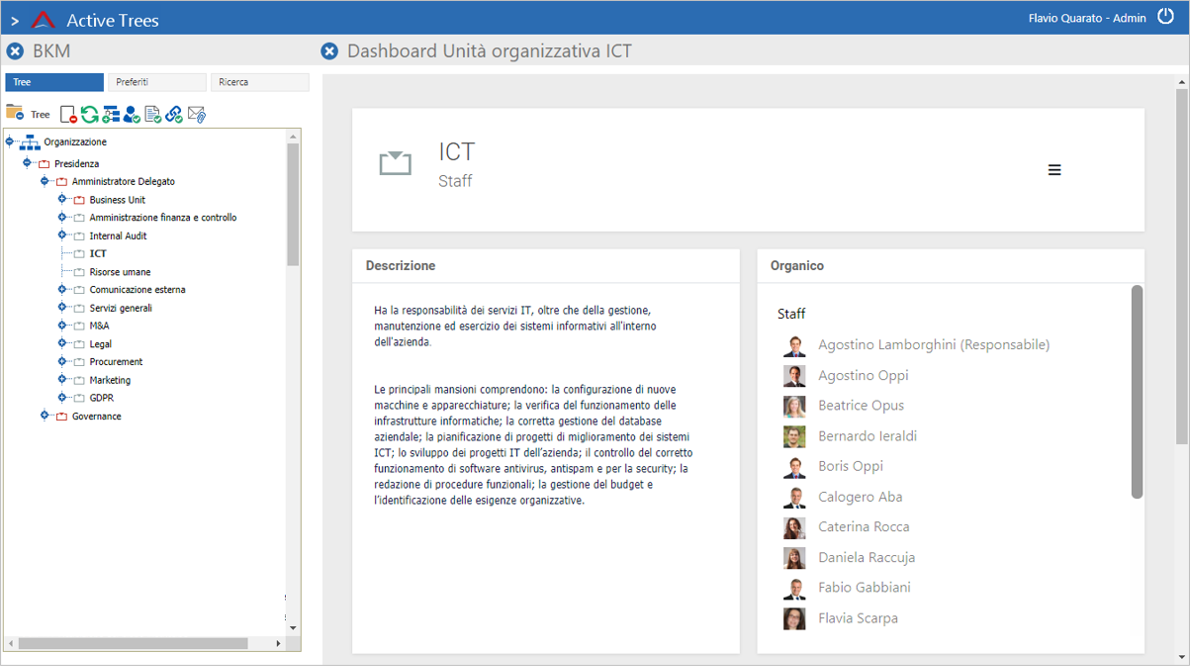Click the power logout icon
The image size is (1190, 666).
(1166, 17)
